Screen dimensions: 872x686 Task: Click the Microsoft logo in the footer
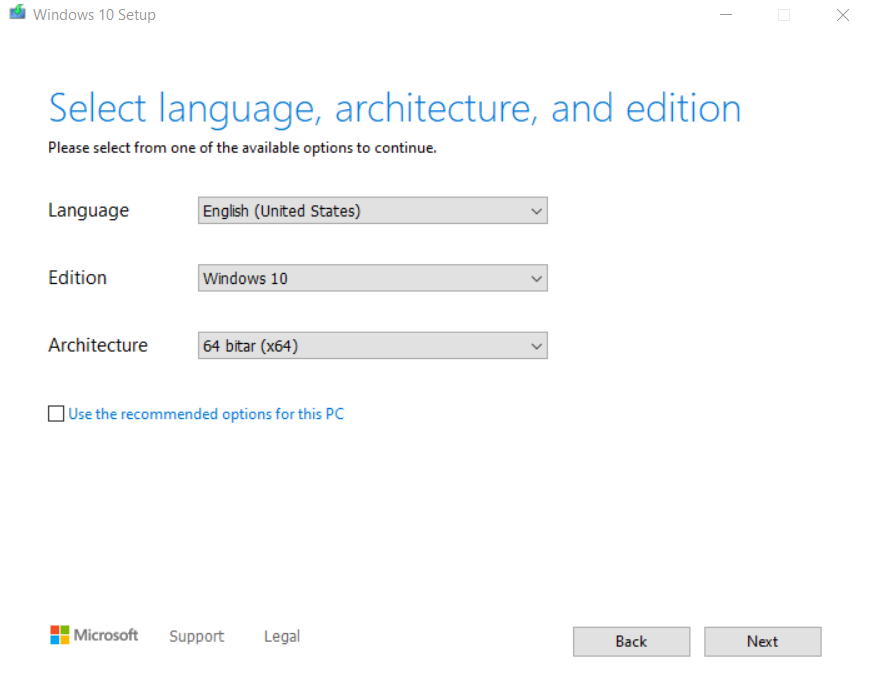click(94, 635)
